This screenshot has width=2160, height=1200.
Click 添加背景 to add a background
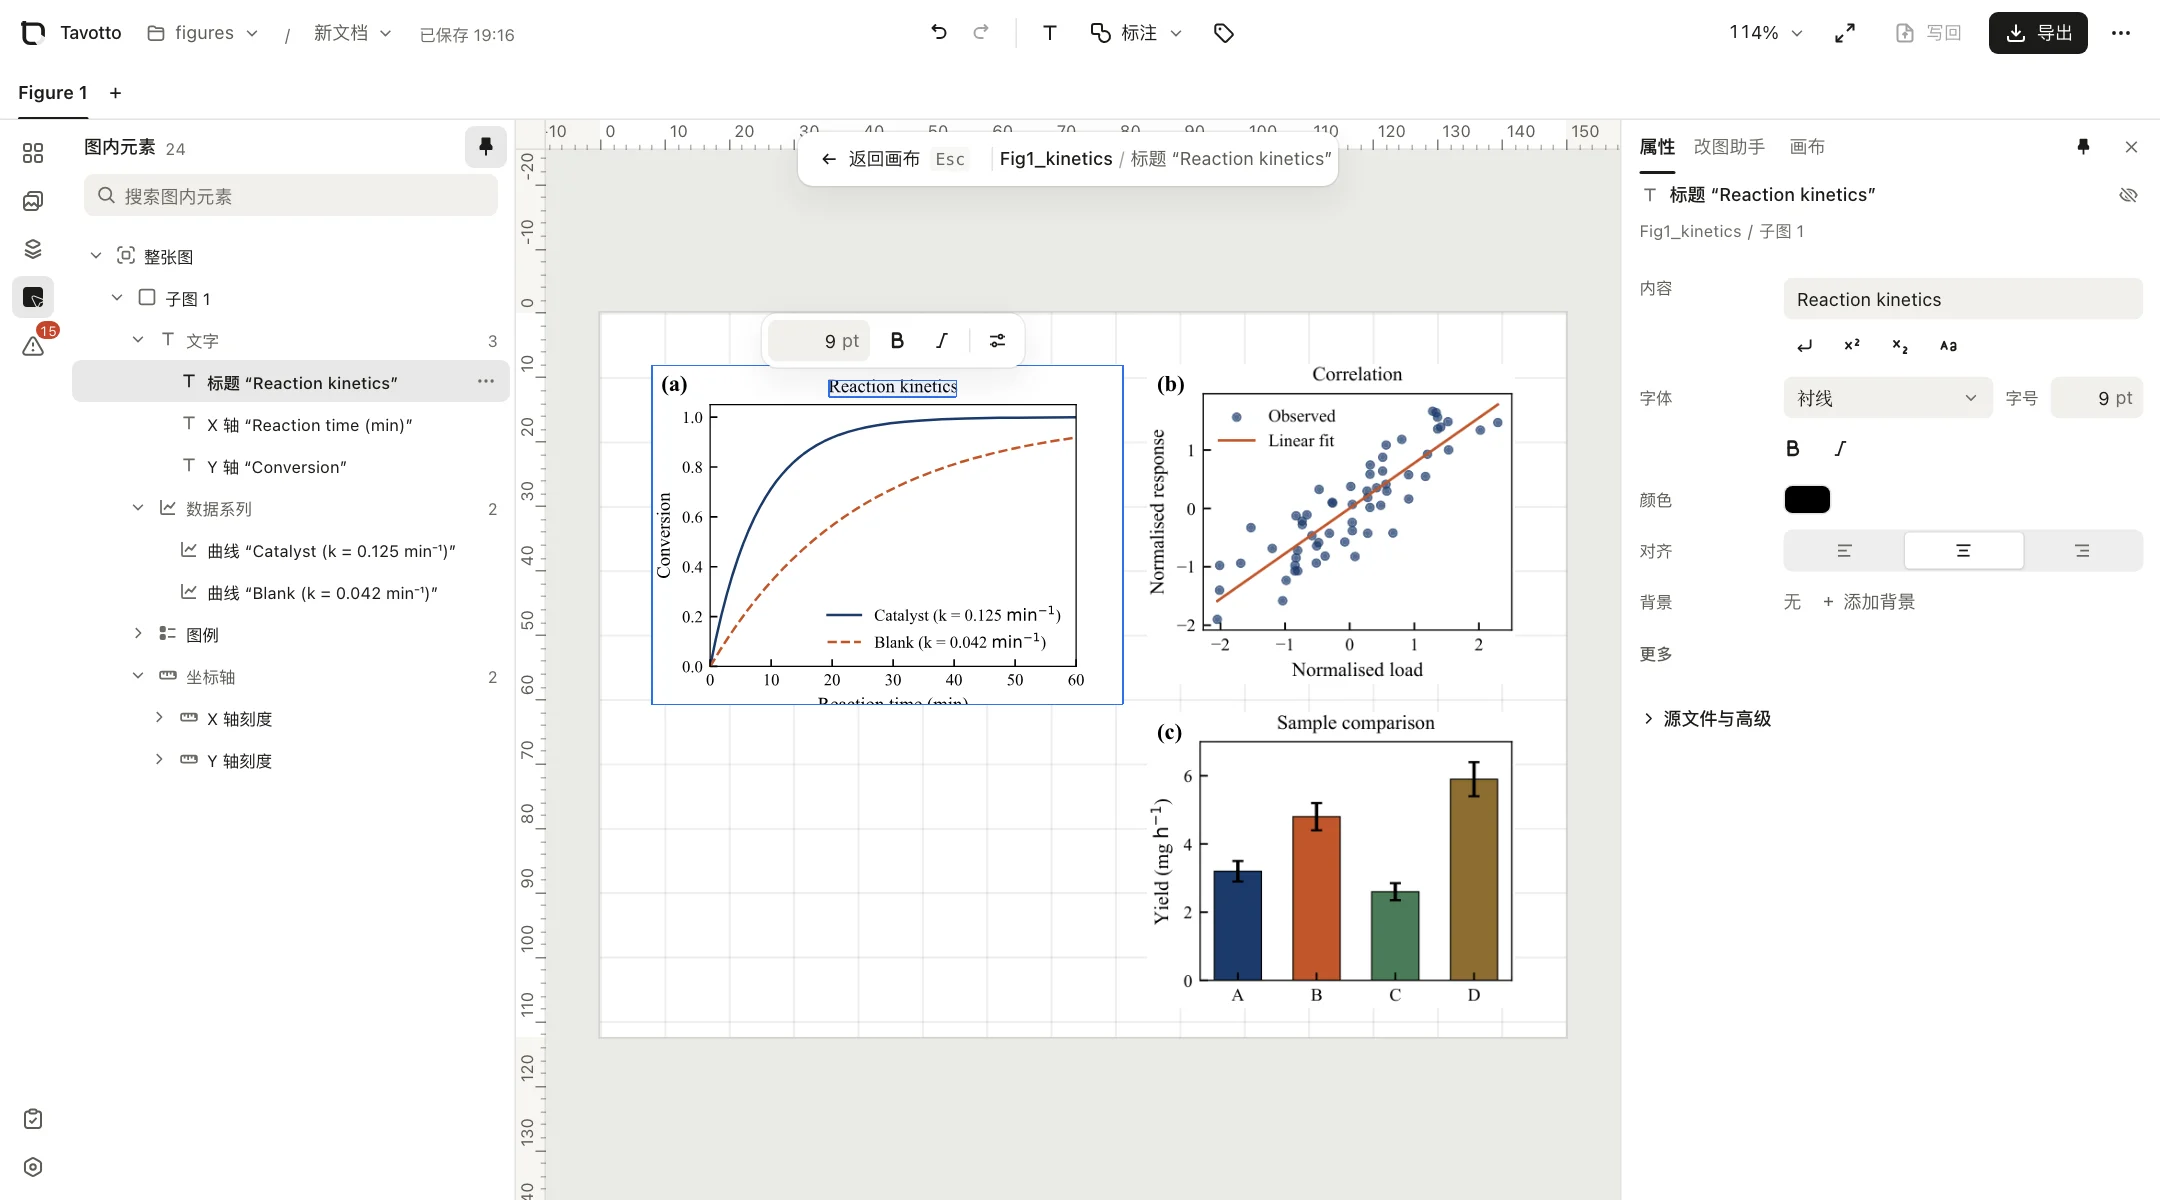click(1869, 602)
